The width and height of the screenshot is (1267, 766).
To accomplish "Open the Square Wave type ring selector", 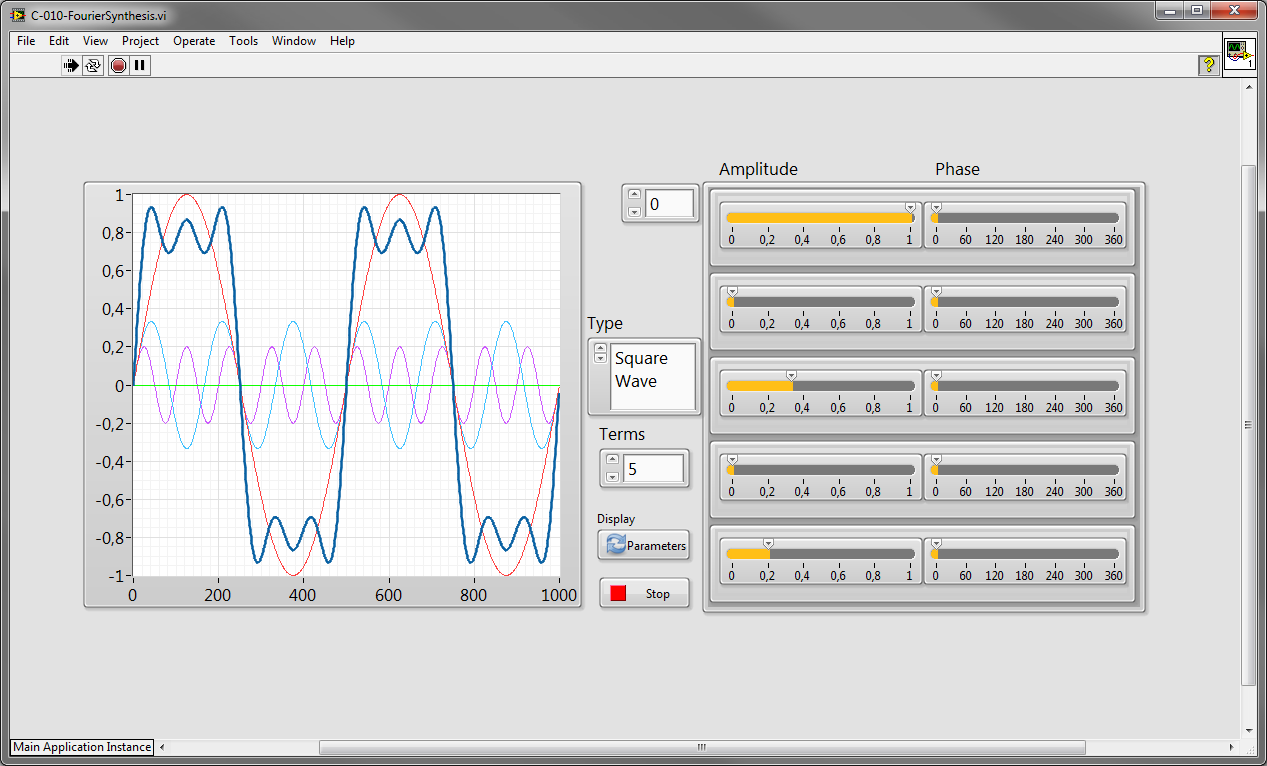I will 652,375.
